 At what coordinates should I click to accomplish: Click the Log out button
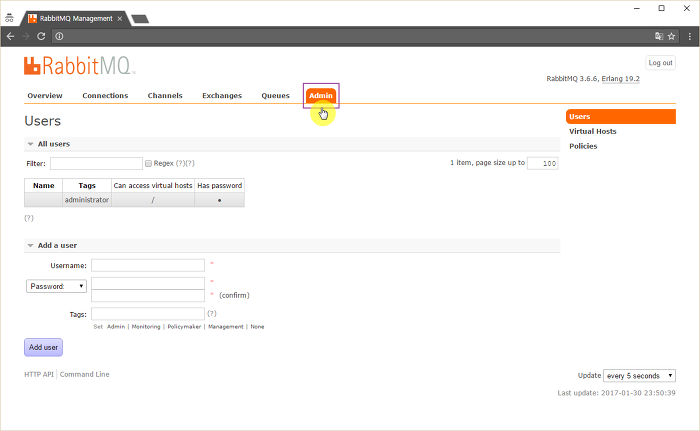click(660, 63)
